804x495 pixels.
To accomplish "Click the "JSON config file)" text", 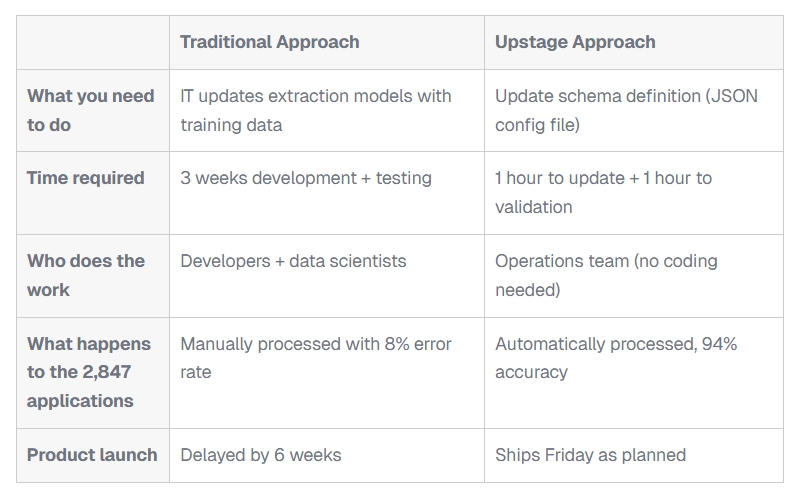I will click(x=537, y=125).
